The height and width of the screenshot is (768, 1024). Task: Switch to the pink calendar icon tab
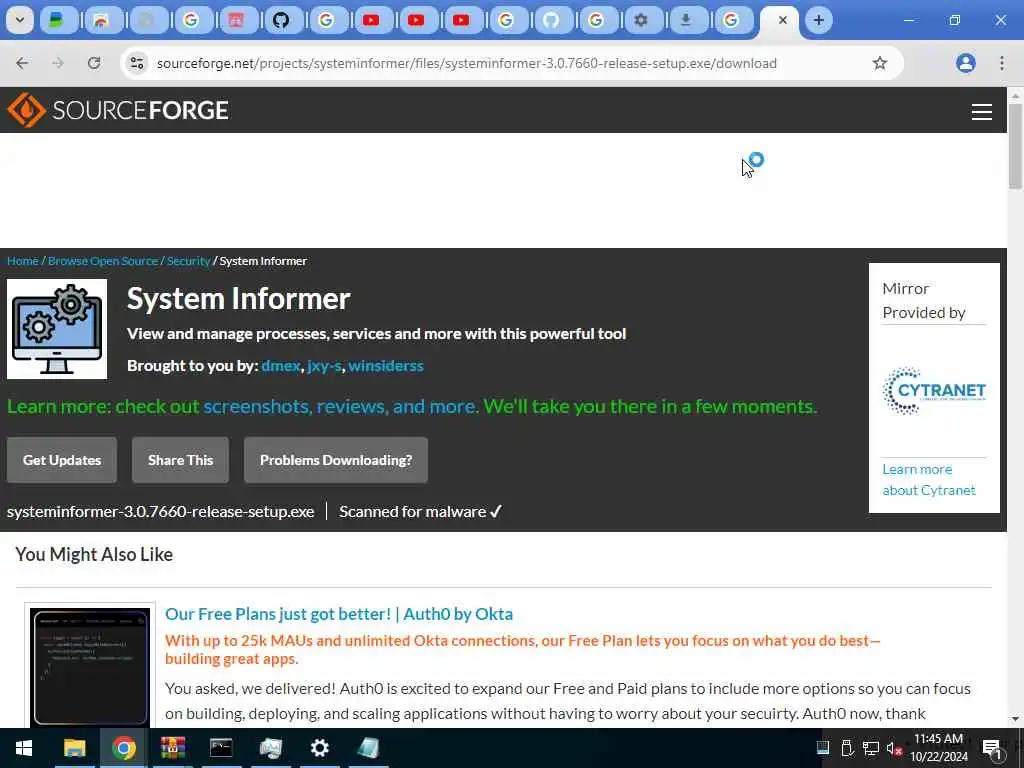coord(236,20)
